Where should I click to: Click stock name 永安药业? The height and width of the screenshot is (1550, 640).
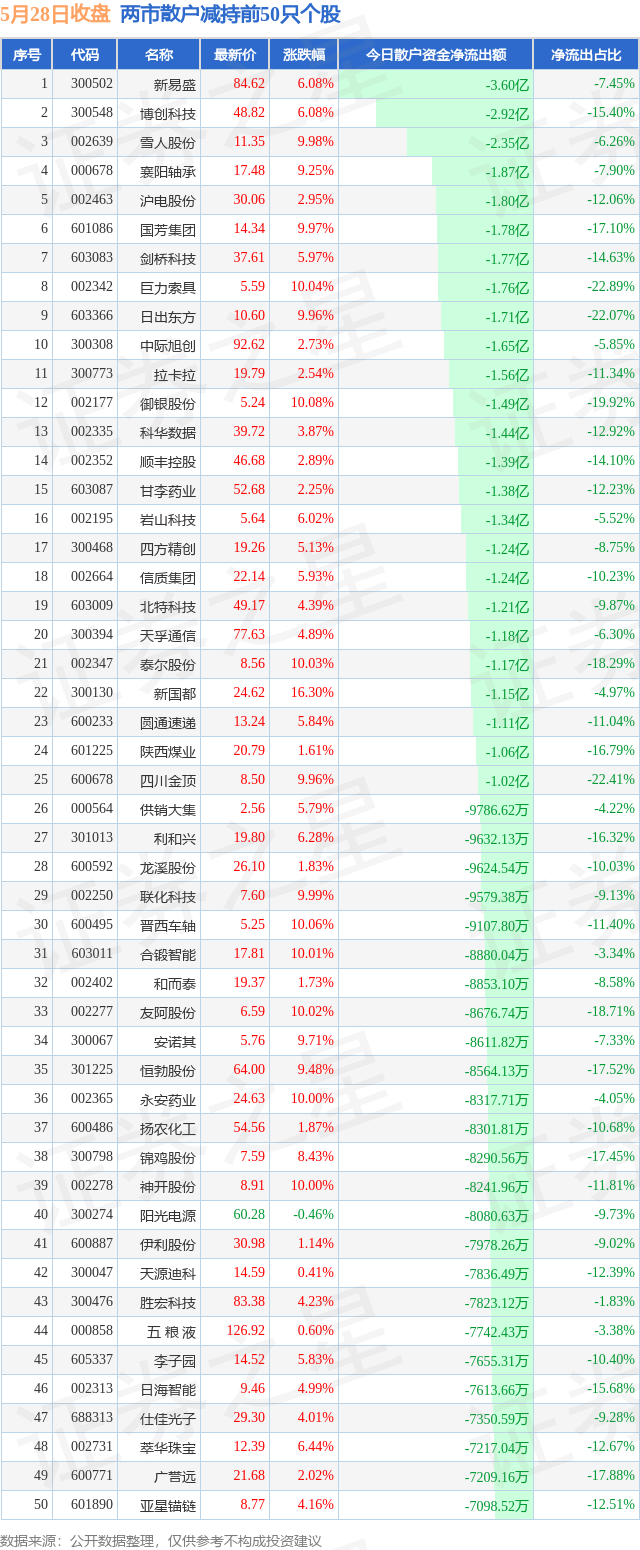click(168, 1099)
